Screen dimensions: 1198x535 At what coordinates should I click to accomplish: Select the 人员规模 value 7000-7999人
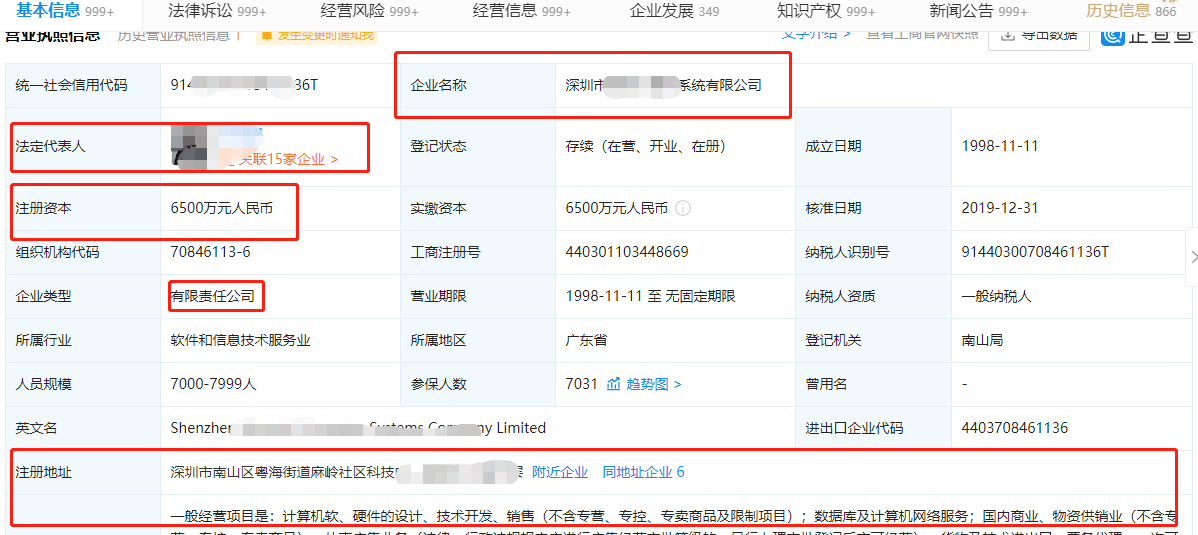(213, 384)
